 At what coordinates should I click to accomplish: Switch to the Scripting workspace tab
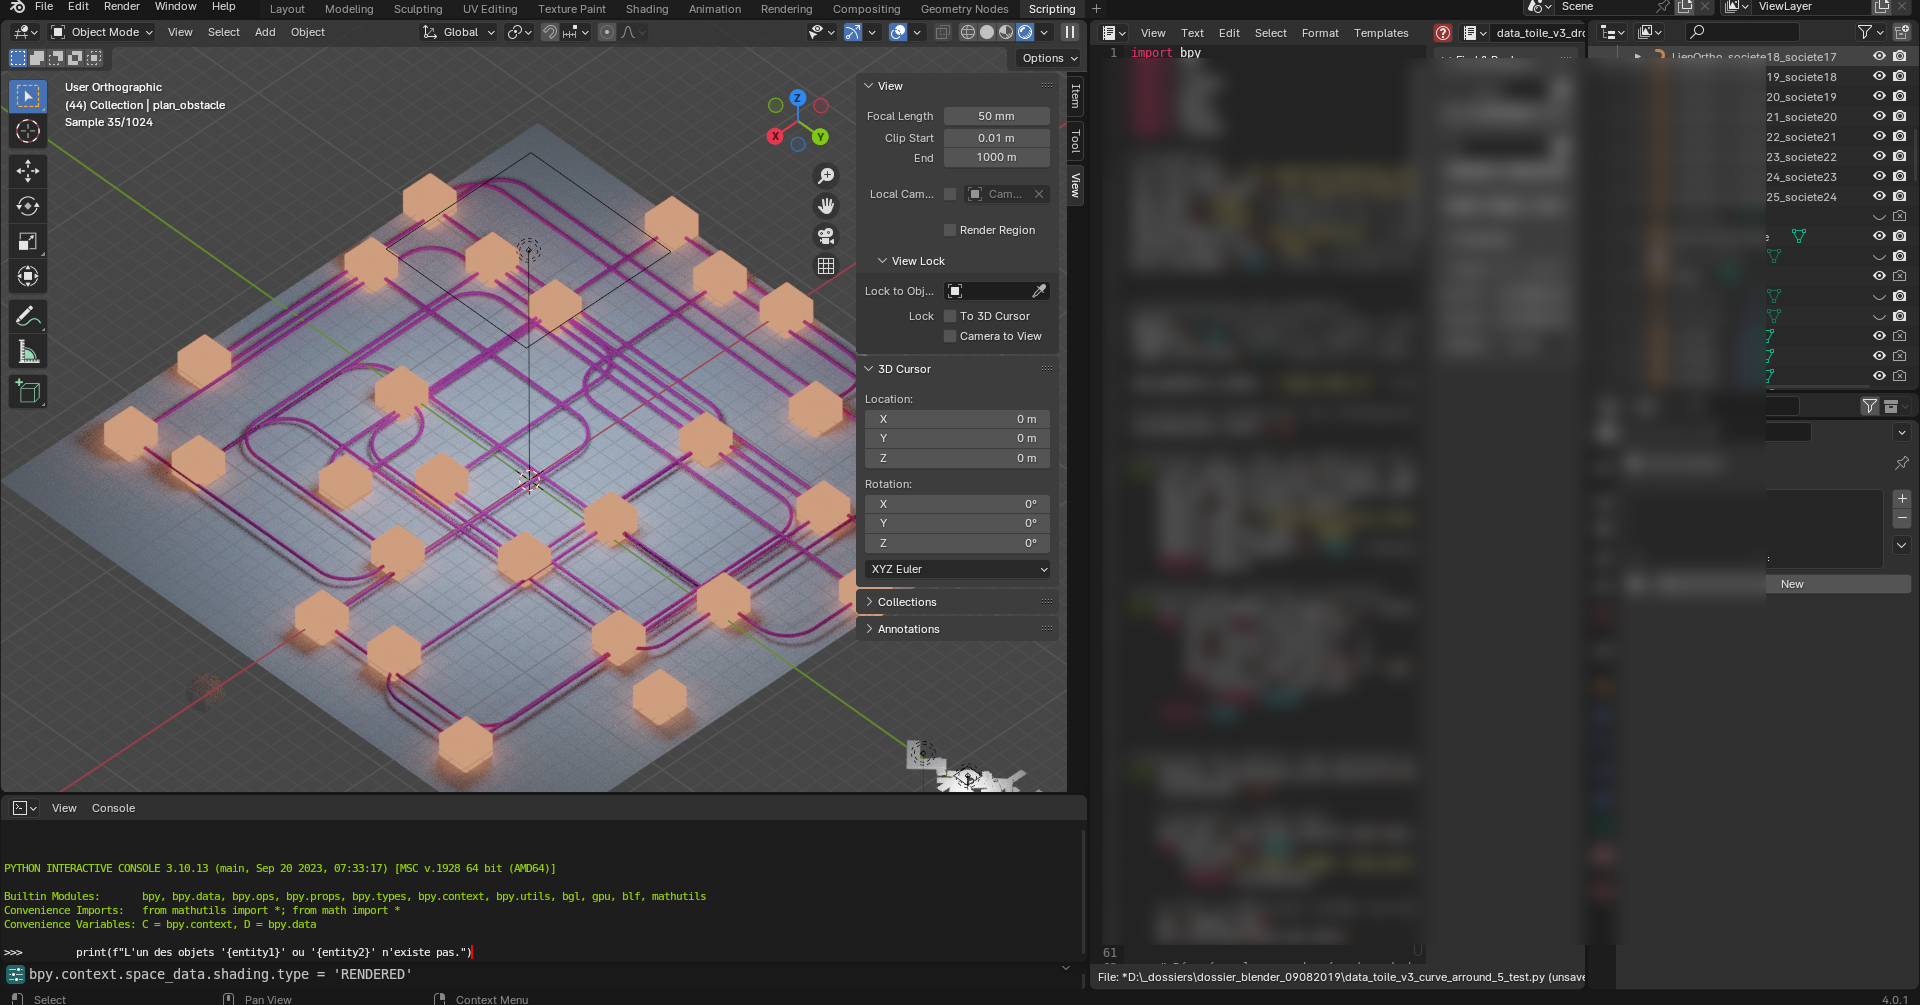[x=1051, y=9]
